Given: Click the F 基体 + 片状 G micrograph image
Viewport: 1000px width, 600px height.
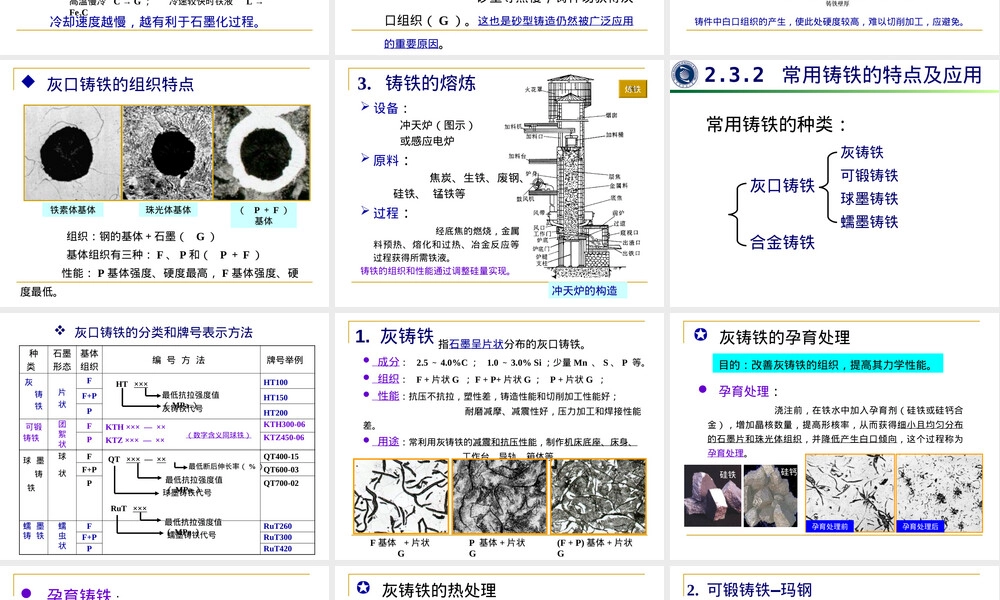Looking at the screenshot, I should pyautogui.click(x=401, y=496).
